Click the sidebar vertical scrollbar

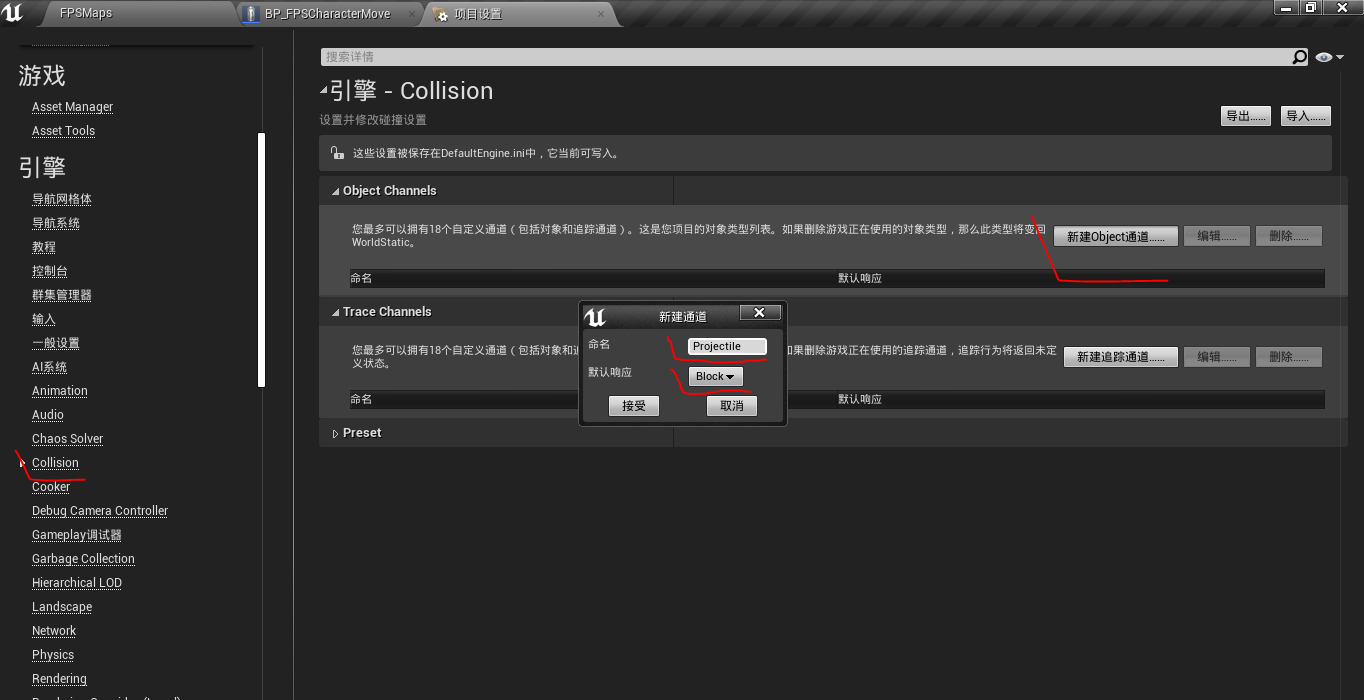pyautogui.click(x=261, y=260)
